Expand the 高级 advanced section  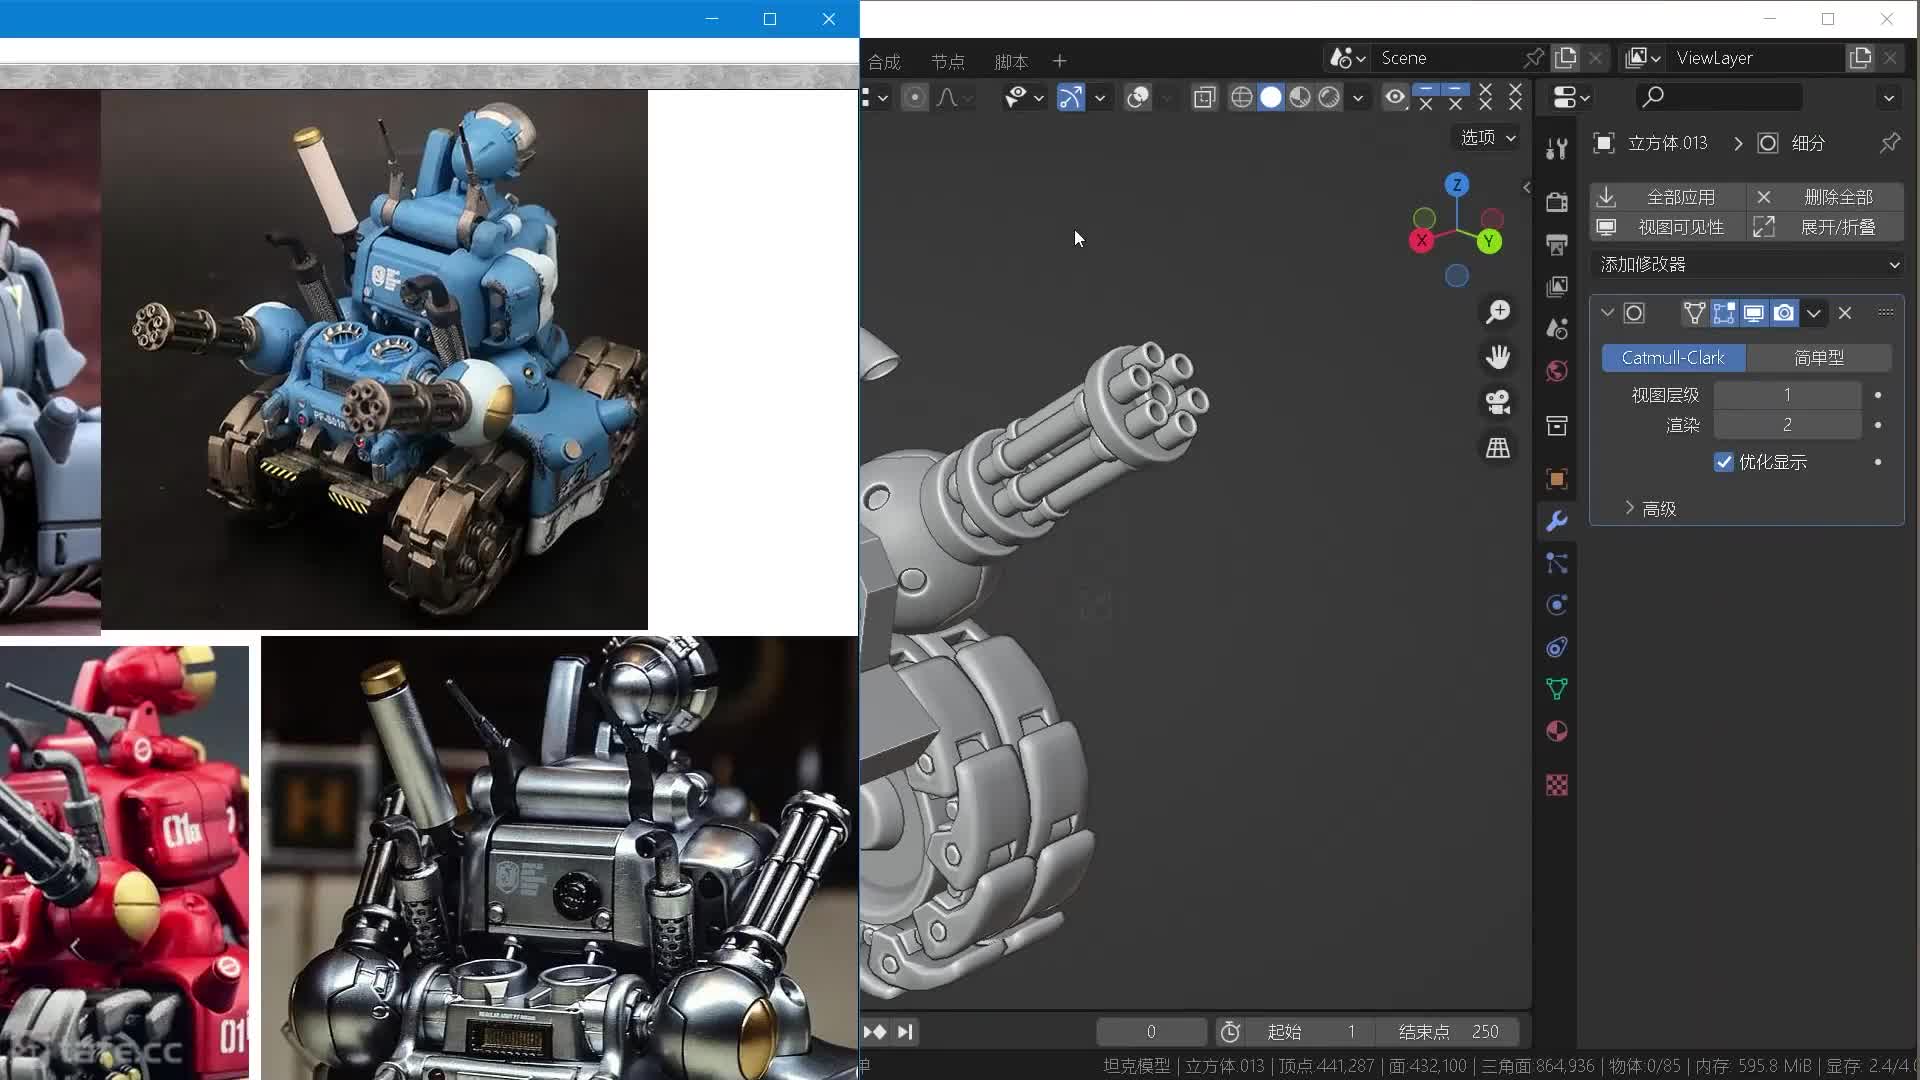(x=1648, y=509)
